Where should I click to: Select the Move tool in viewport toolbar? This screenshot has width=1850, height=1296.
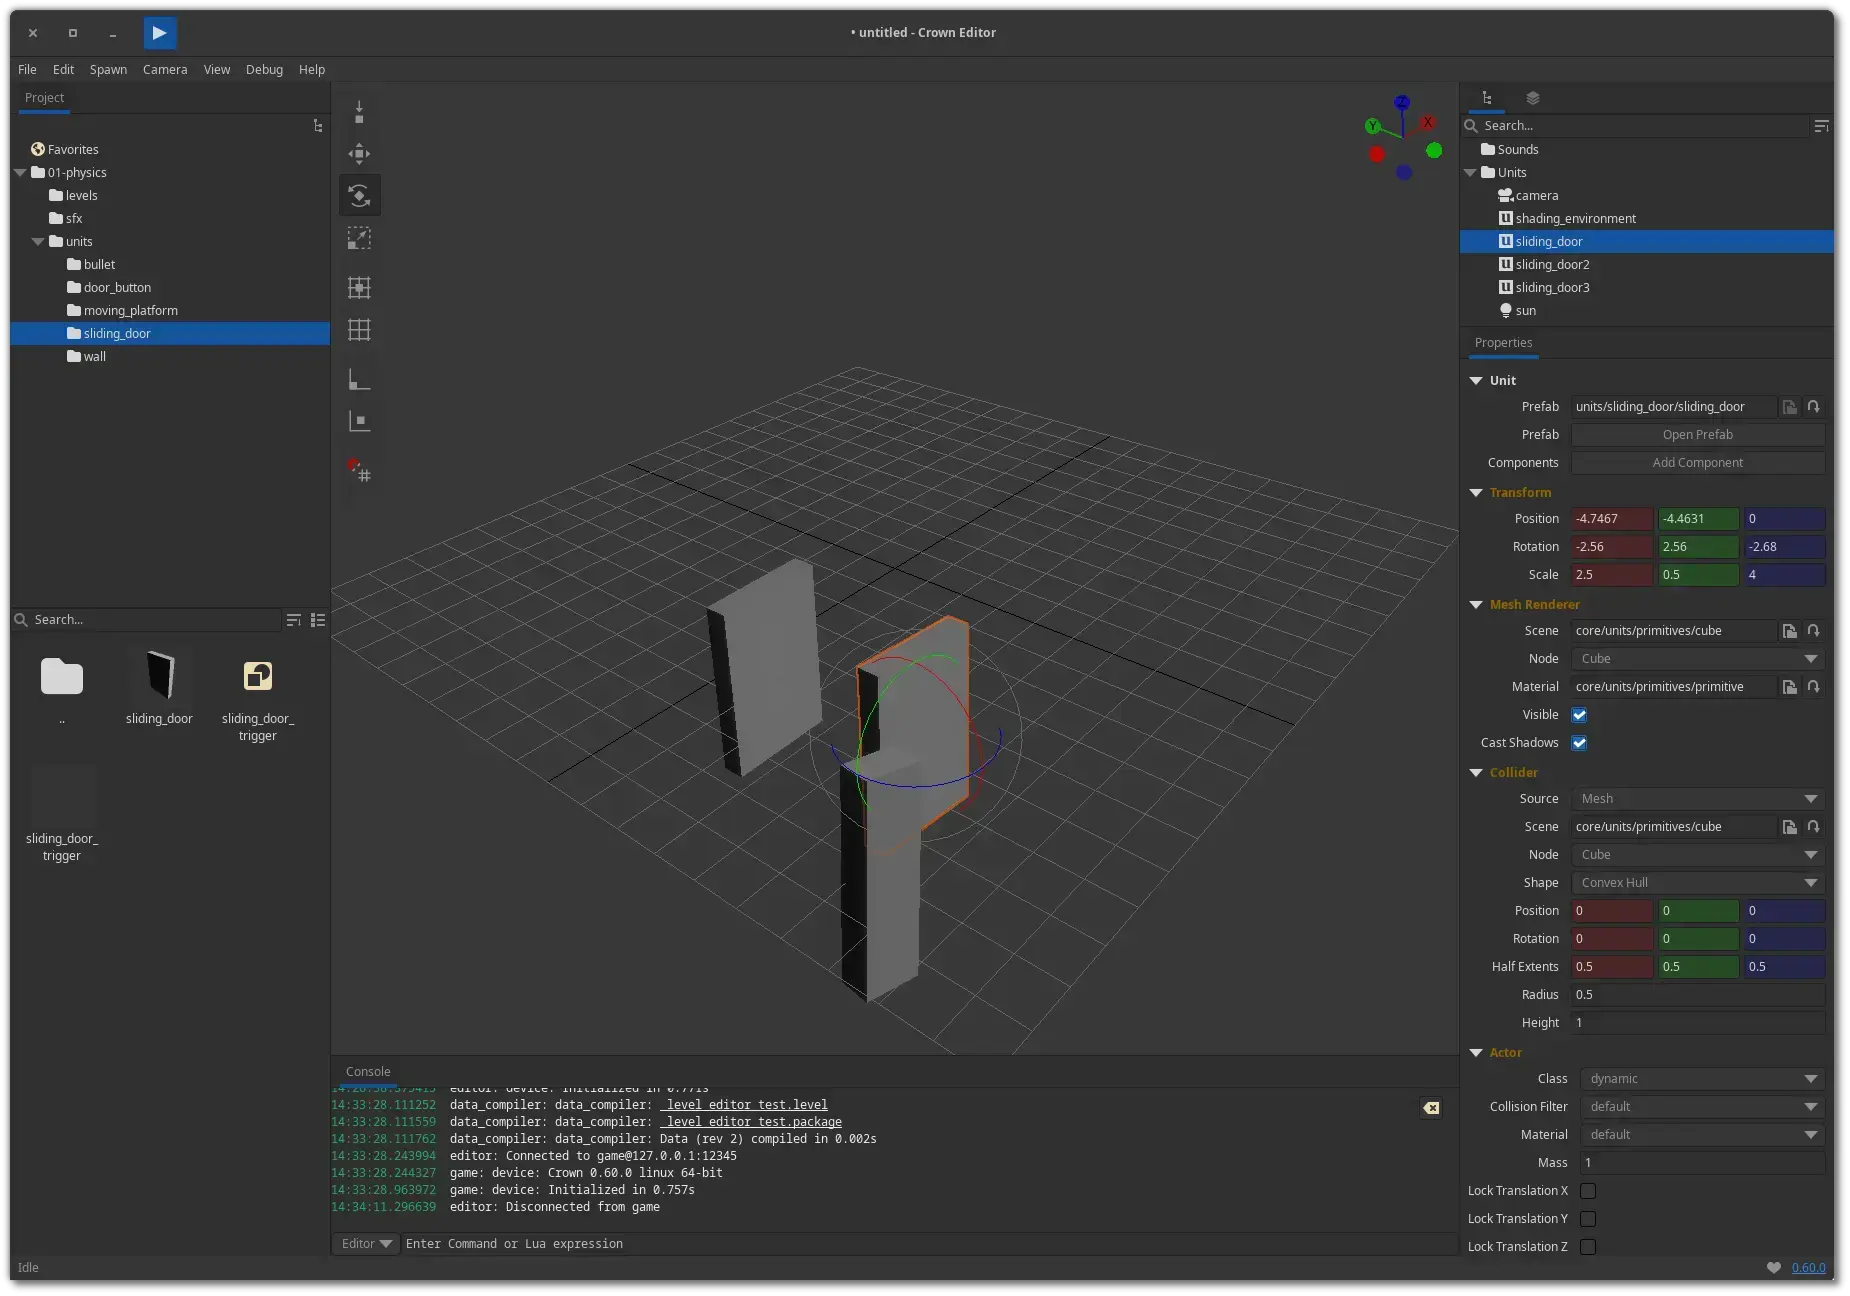pos(359,153)
